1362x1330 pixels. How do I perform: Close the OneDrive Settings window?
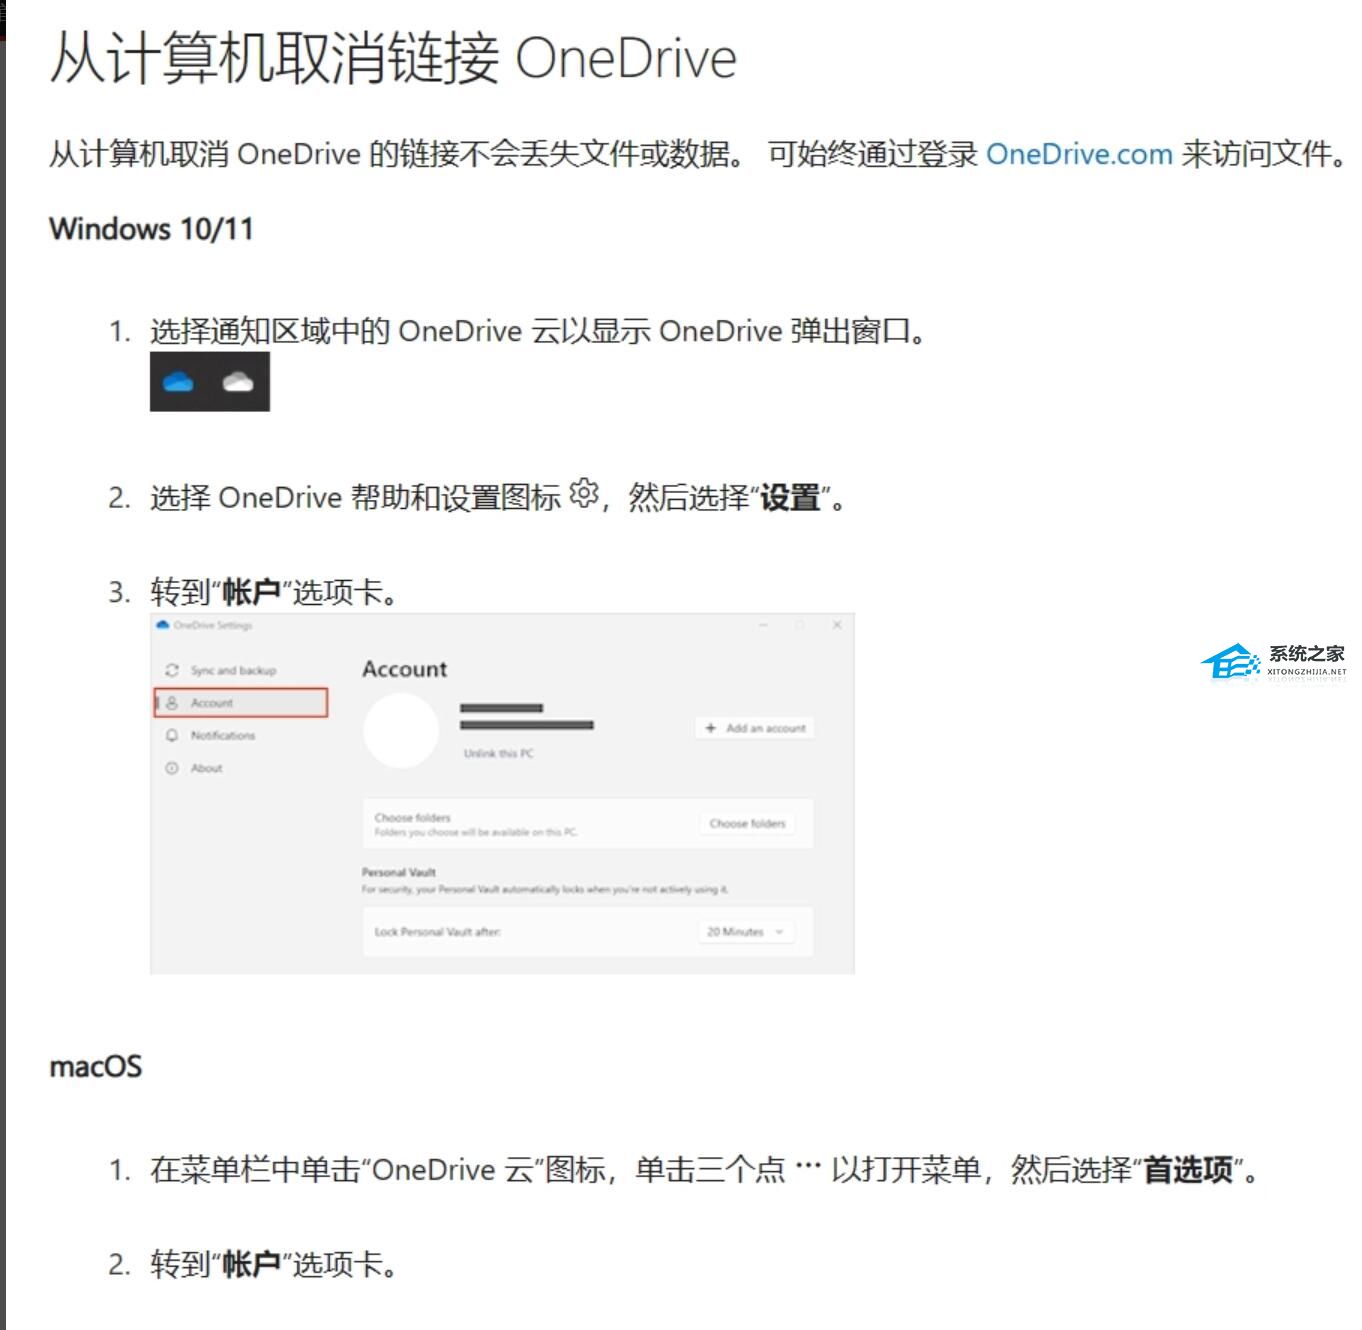click(x=837, y=625)
